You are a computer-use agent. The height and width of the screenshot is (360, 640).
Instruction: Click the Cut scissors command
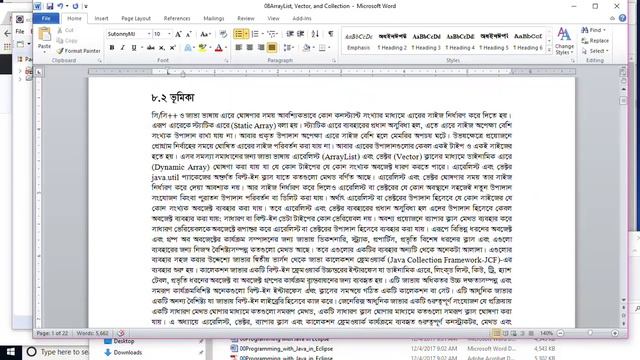pos(65,30)
